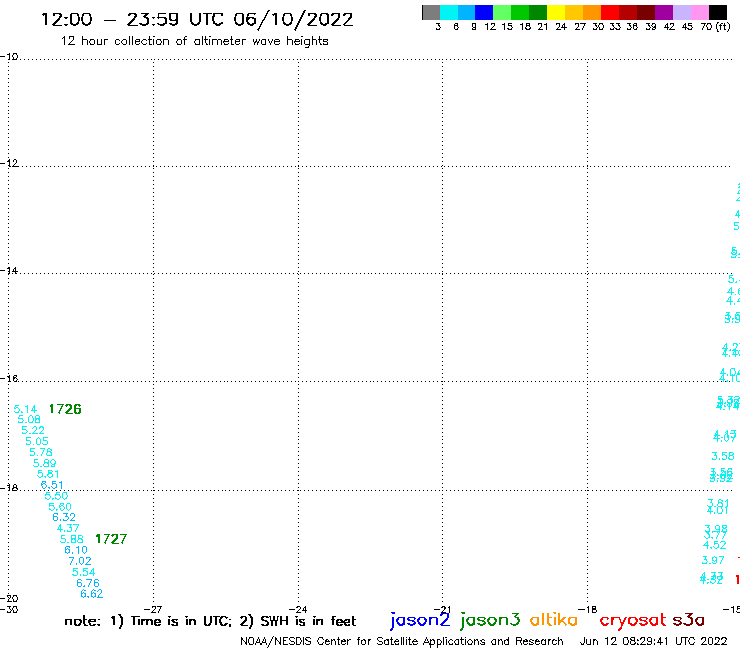Image resolution: width=740 pixels, height=650 pixels.
Task: Click the wave height '4.37'
Action: tap(68, 528)
